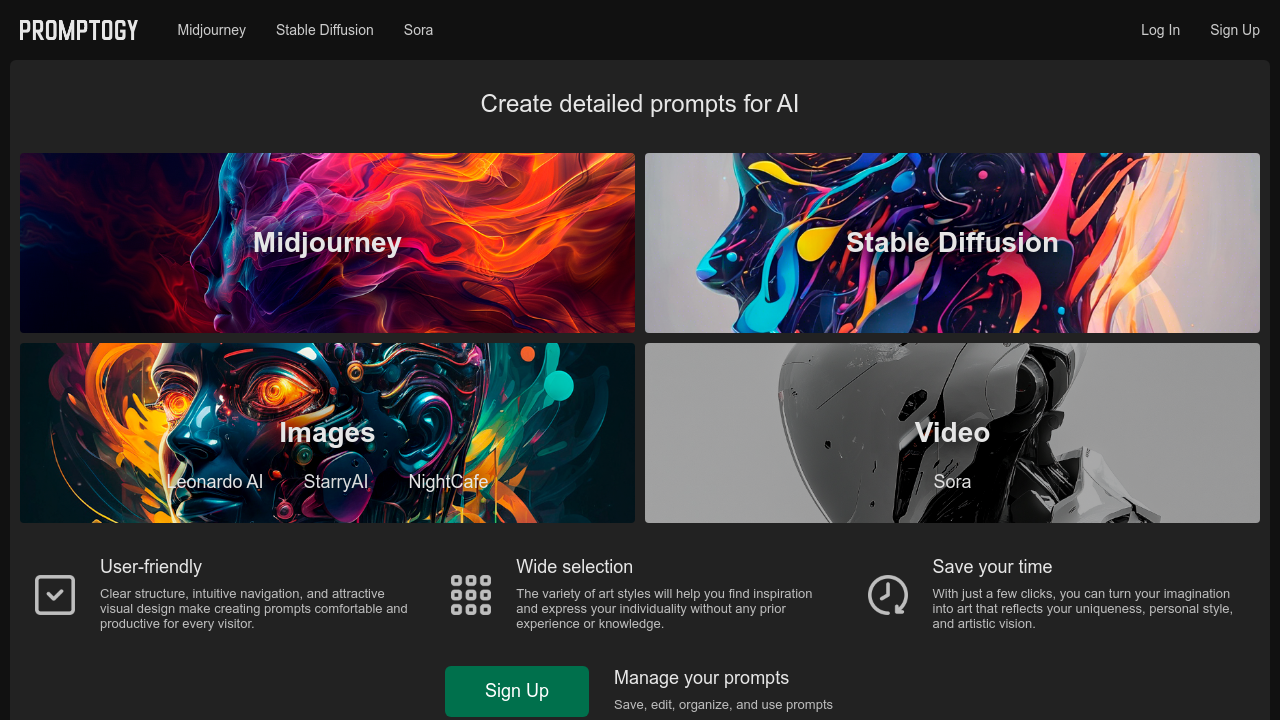Open Stable Diffusion in the top navigation

point(324,30)
